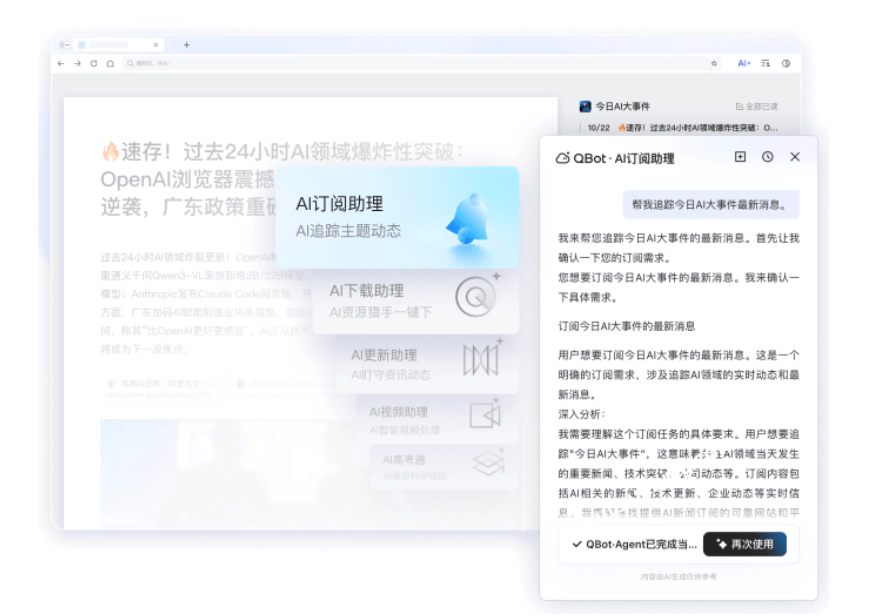Bookmark the page with the star icon
Viewport: 871px width, 616px height.
pyautogui.click(x=714, y=63)
